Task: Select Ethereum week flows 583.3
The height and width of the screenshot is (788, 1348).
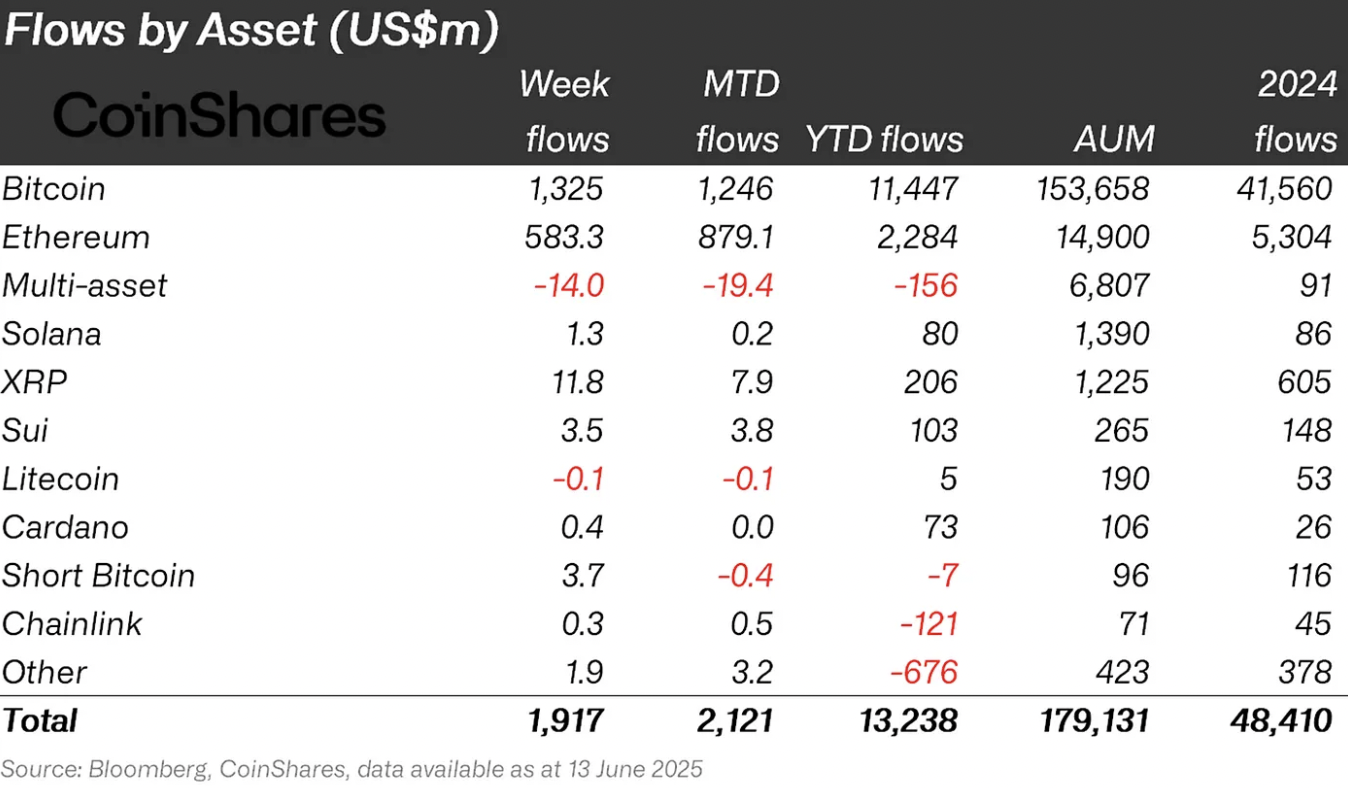Action: pos(564,237)
